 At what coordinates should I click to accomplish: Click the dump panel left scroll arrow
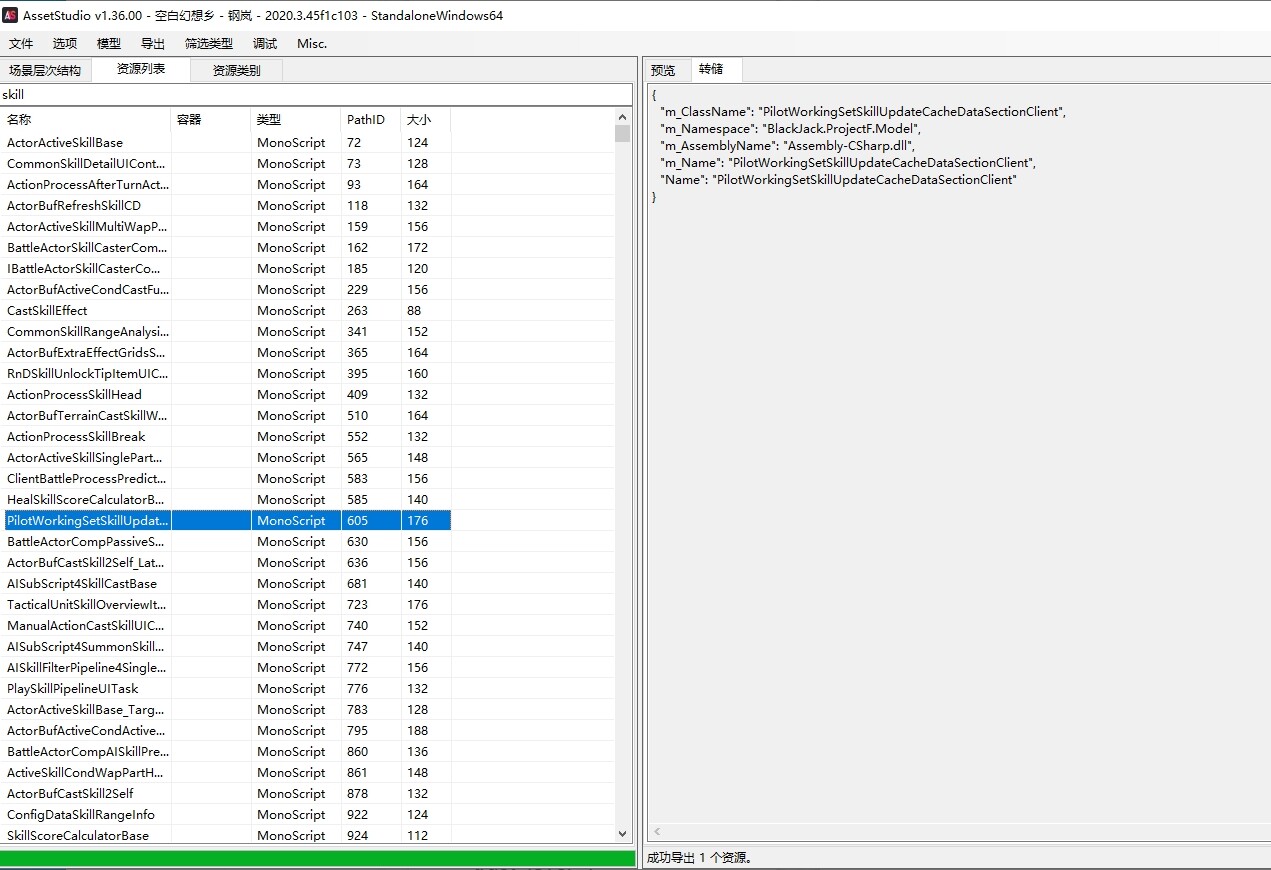pyautogui.click(x=657, y=832)
